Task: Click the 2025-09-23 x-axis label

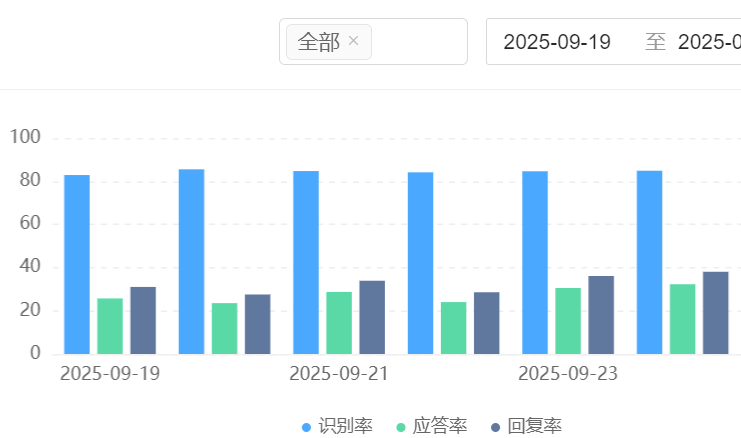Action: [x=568, y=374]
